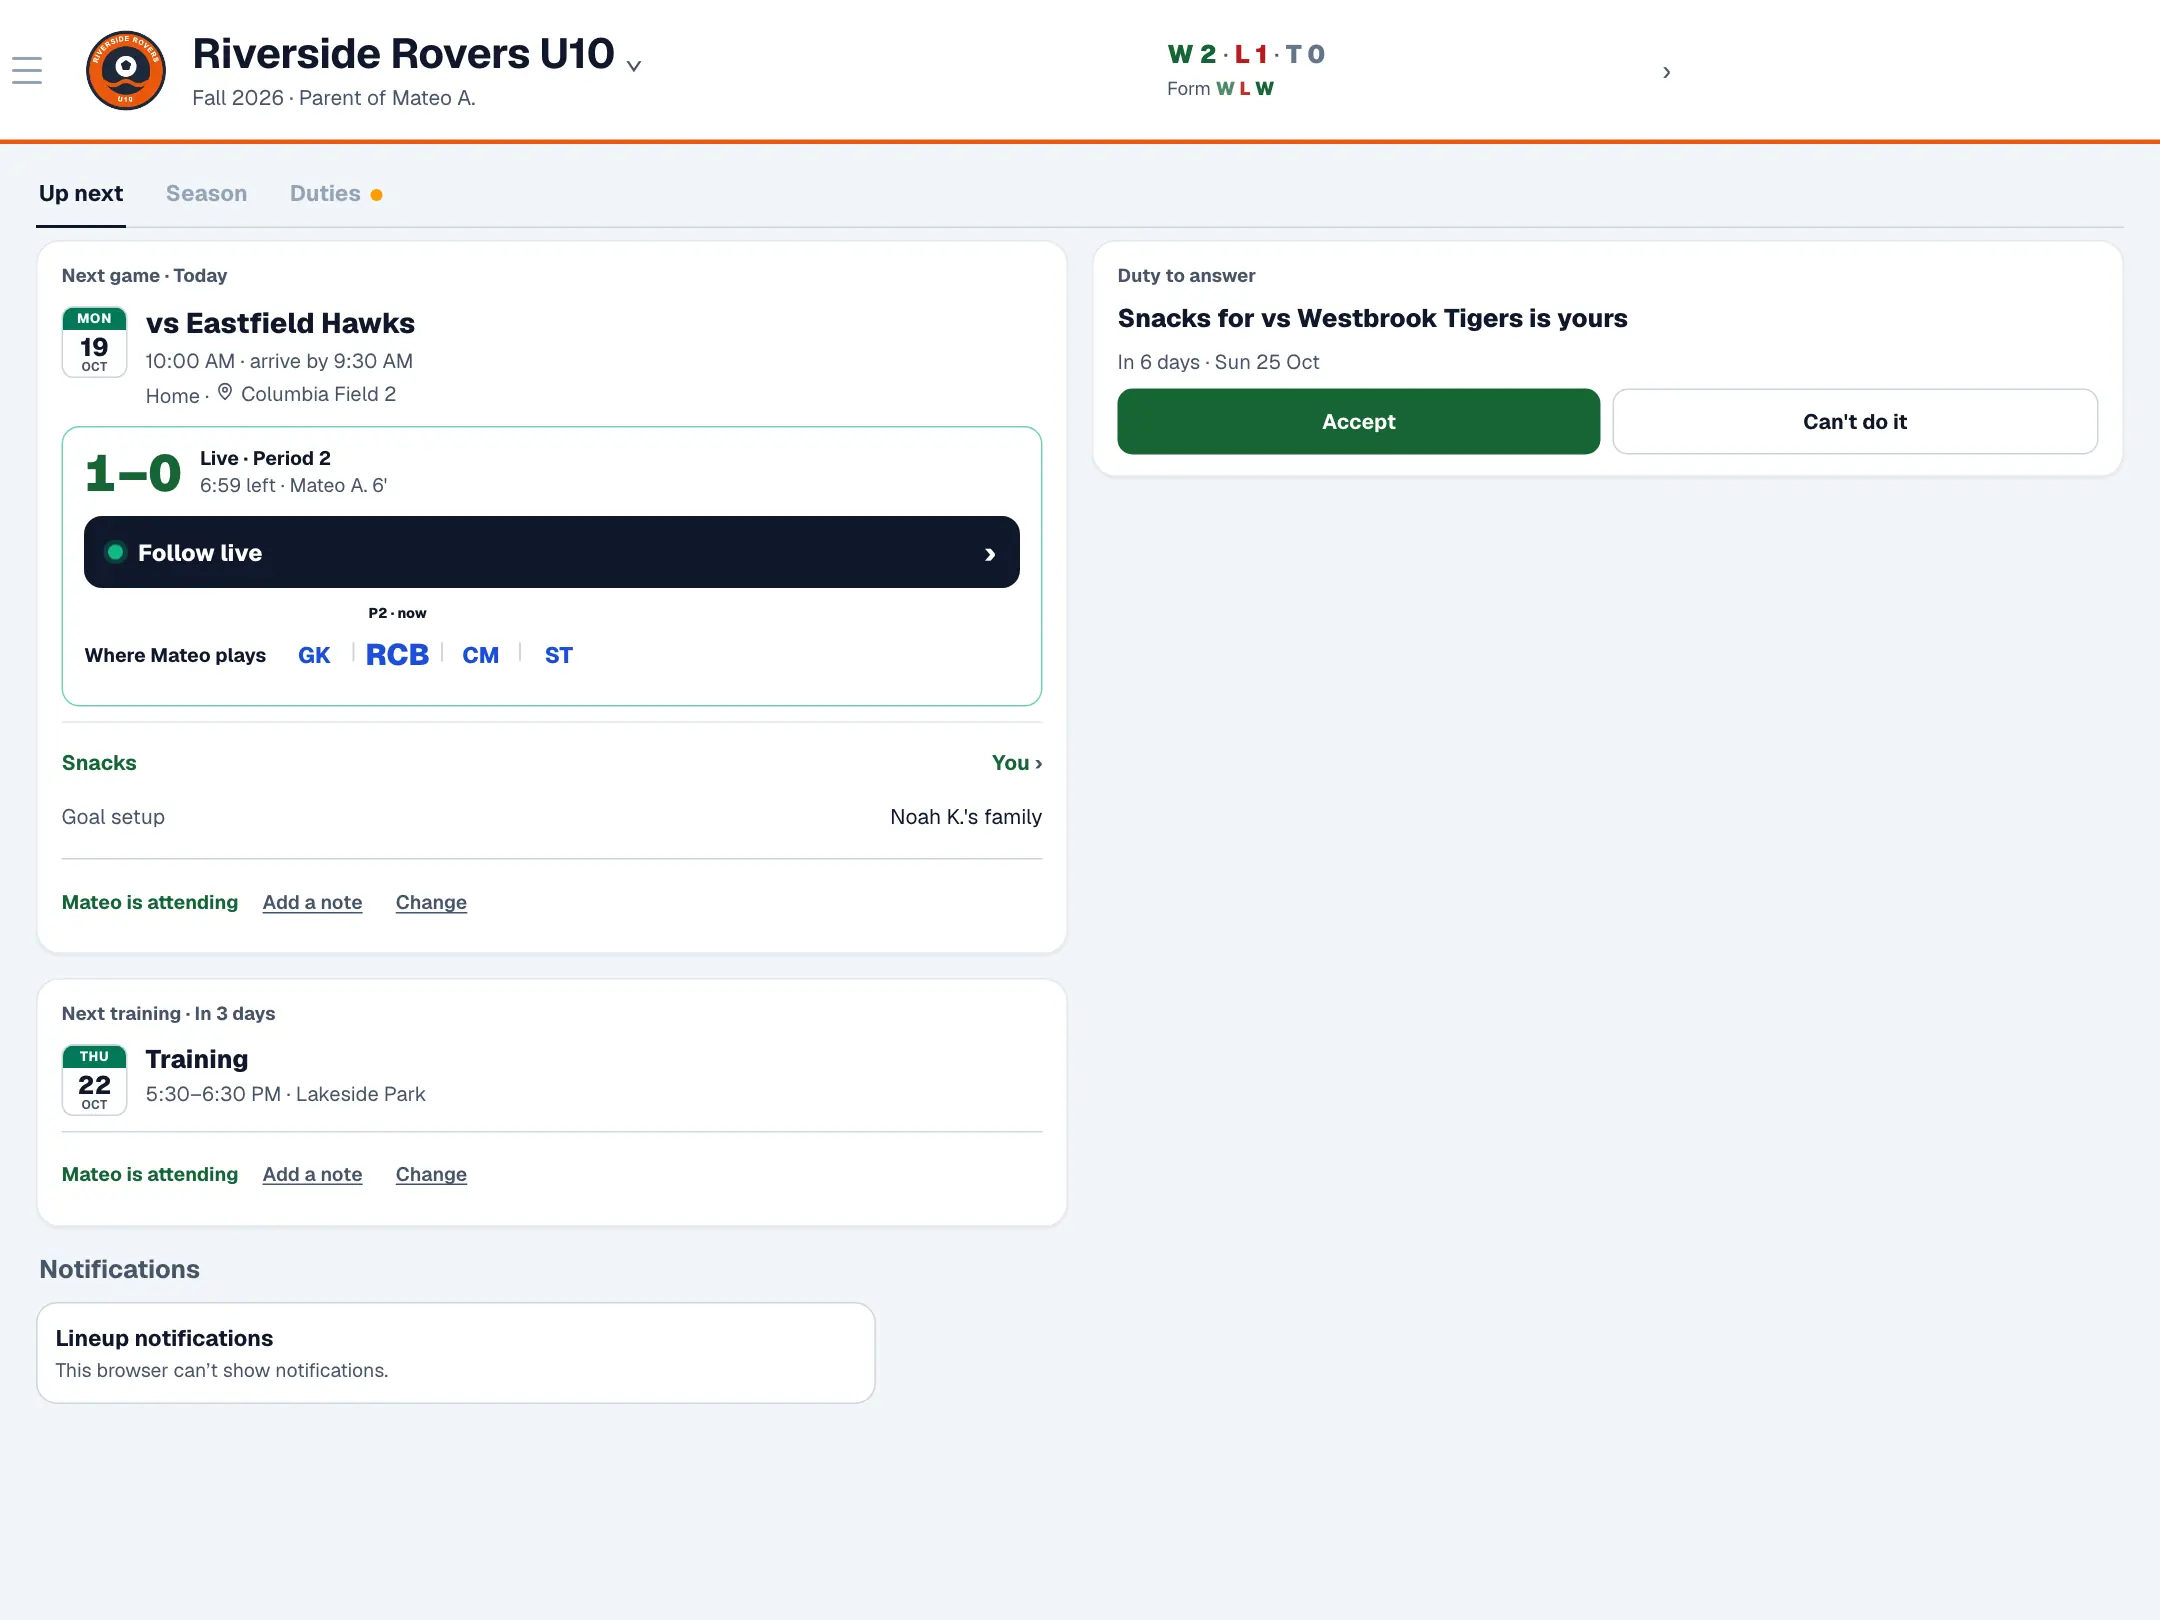Open the Training event title
The height and width of the screenshot is (1620, 2160).
(197, 1059)
